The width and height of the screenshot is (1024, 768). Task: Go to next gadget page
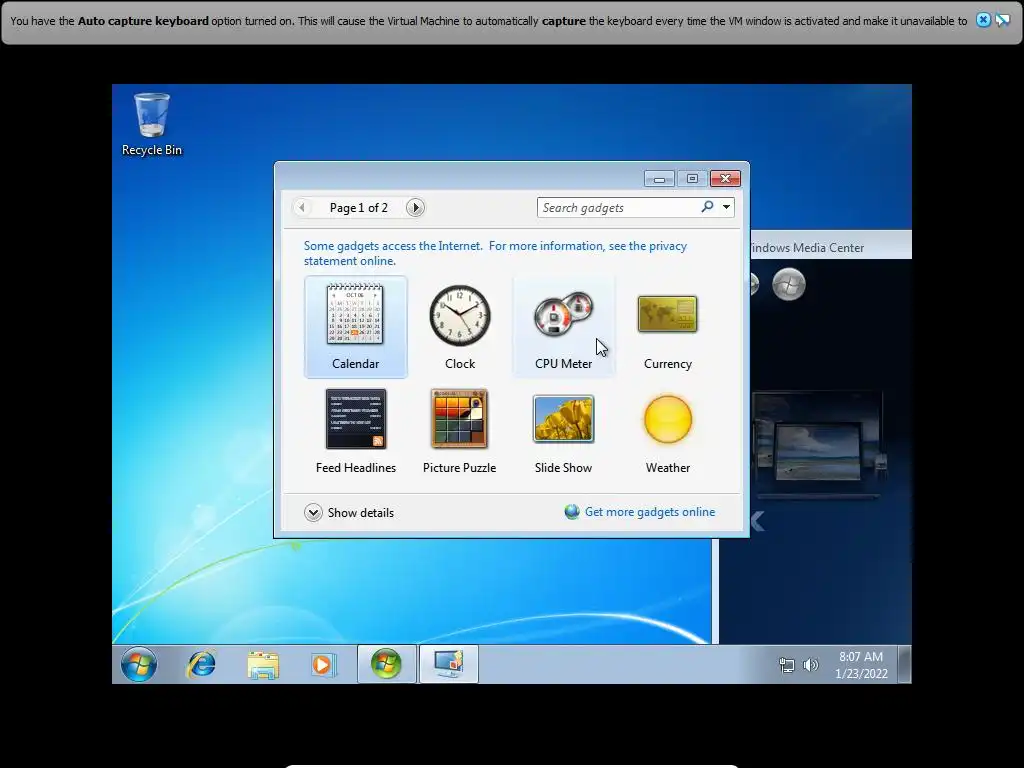coord(415,208)
